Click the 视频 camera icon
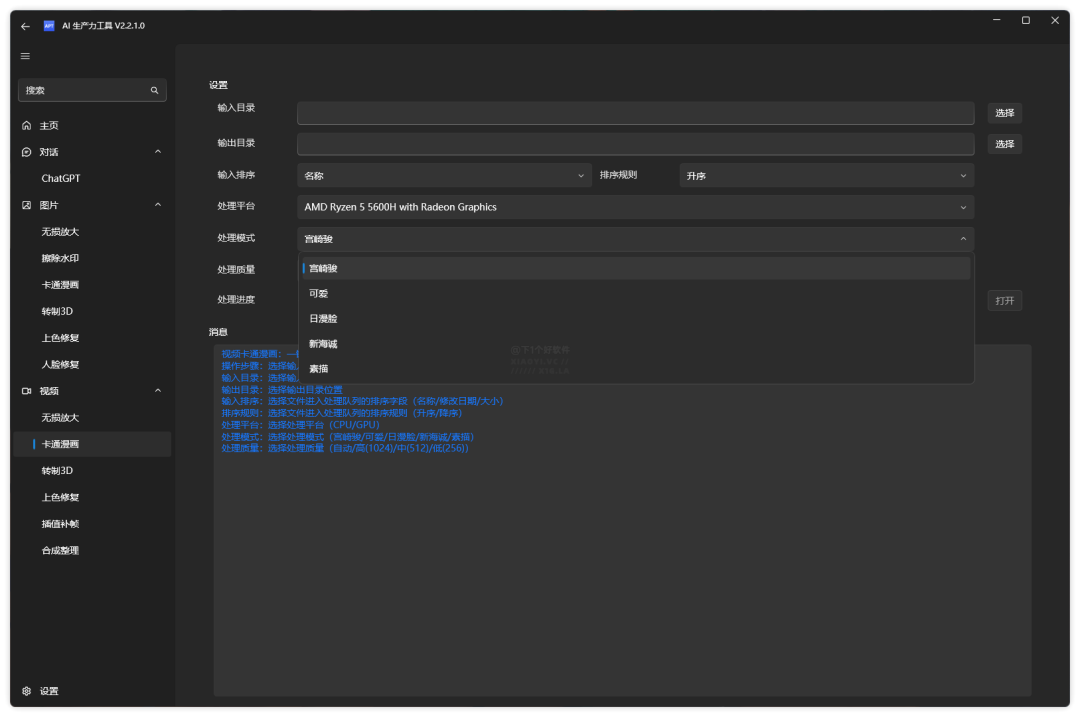 pos(26,391)
